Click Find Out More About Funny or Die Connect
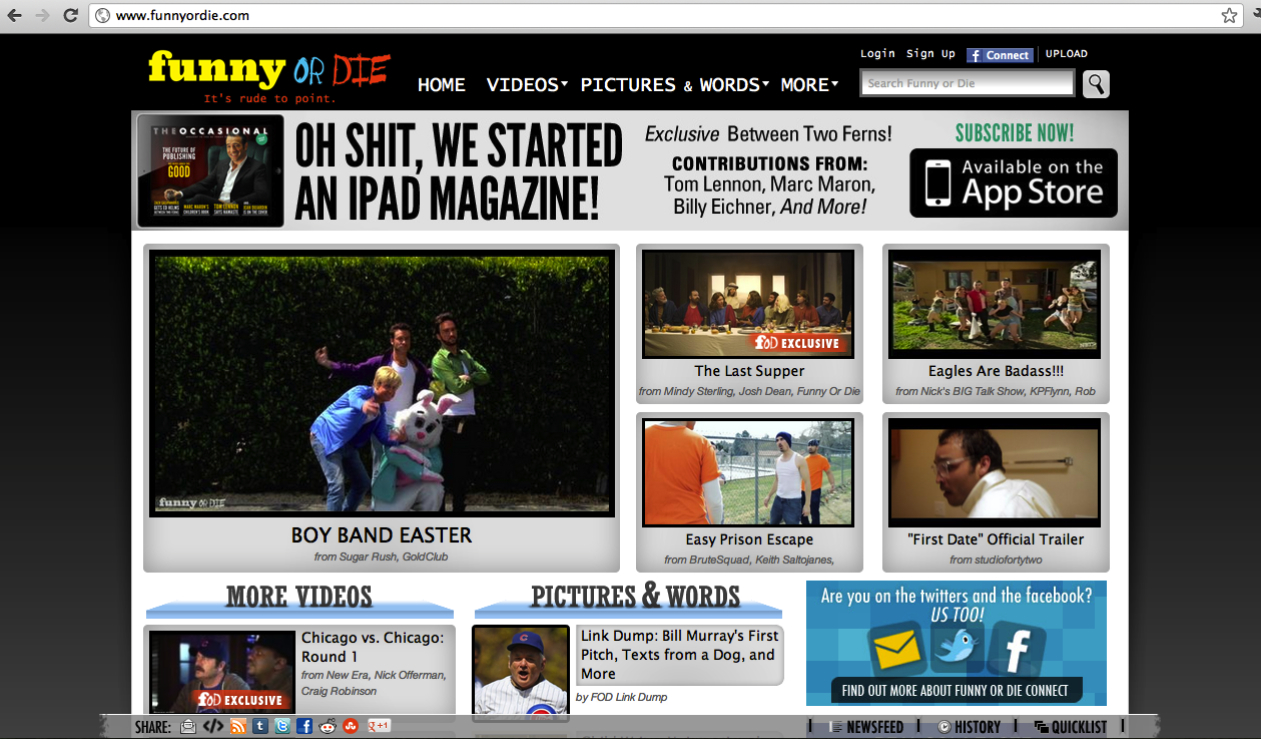This screenshot has height=739, width=1261. (x=955, y=690)
